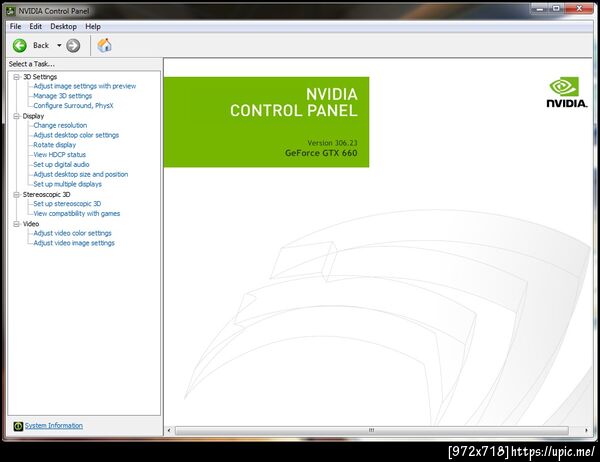
Task: Click the Back button label
Action: pyautogui.click(x=41, y=46)
